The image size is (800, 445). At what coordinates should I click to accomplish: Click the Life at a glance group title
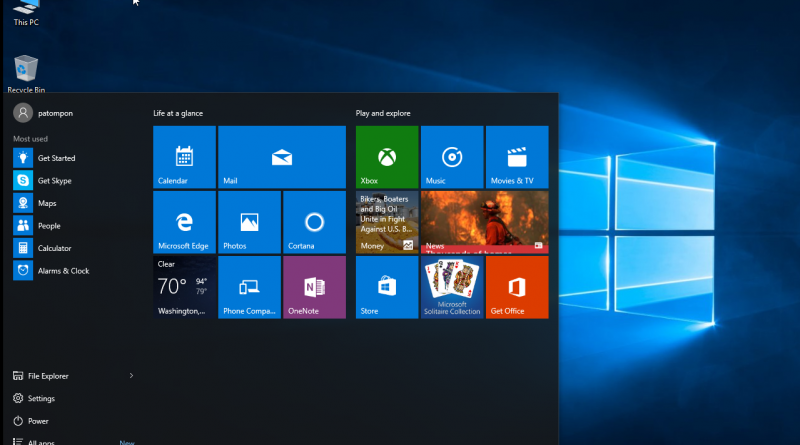pos(178,113)
